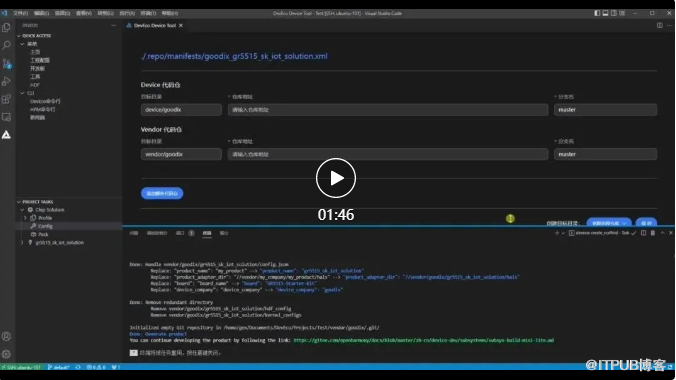Switch to the Debug Console panel tab
The image size is (676, 380).
click(x=156, y=233)
